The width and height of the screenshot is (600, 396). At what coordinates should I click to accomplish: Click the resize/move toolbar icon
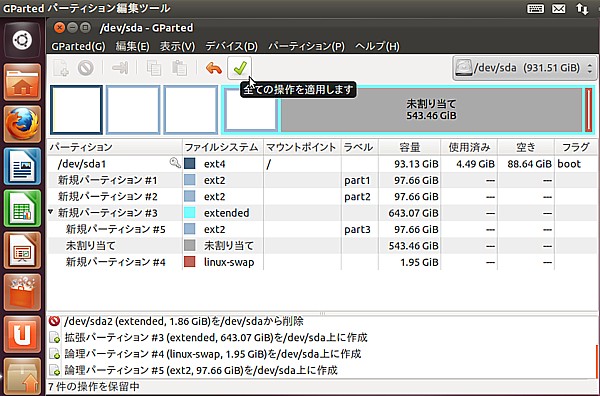120,68
